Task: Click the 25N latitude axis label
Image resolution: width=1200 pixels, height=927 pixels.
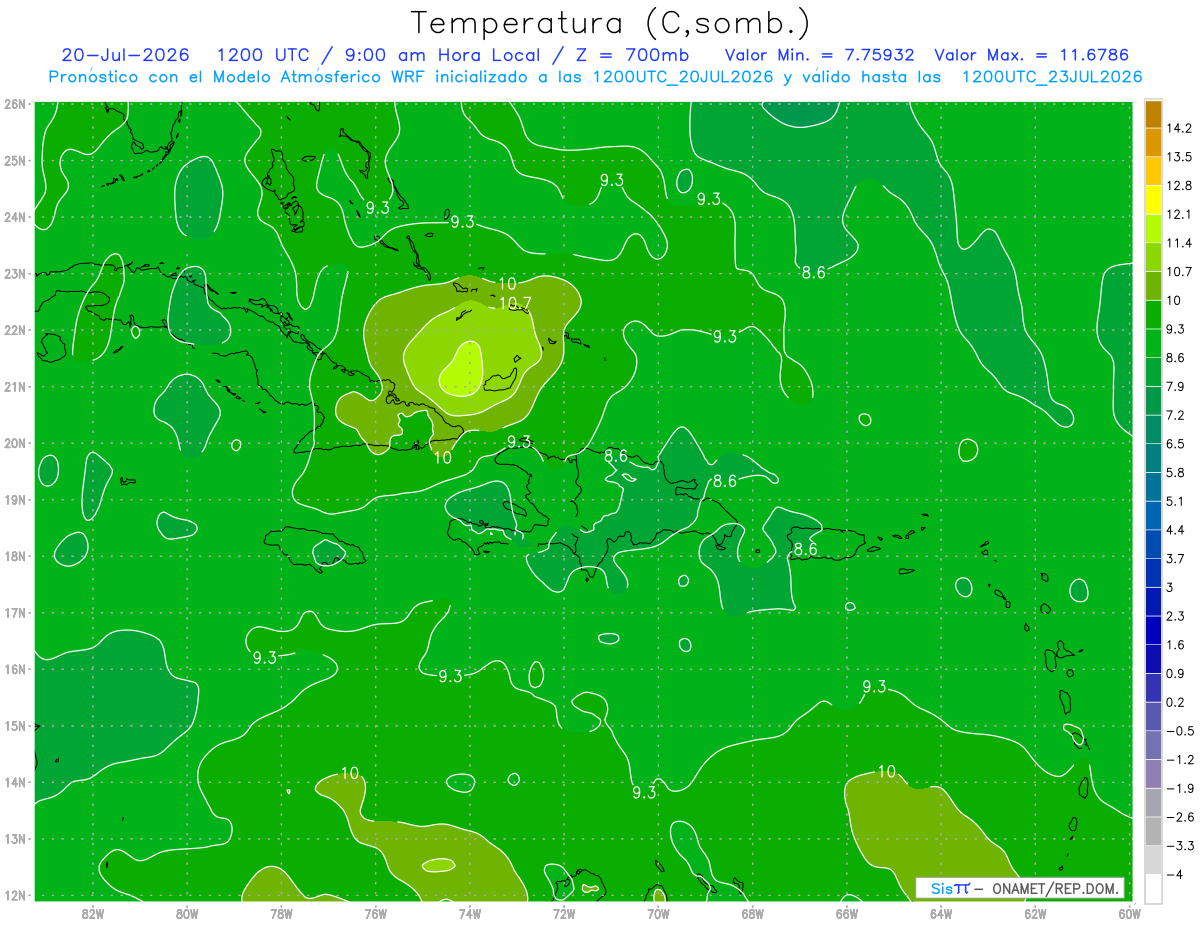Action: point(15,160)
